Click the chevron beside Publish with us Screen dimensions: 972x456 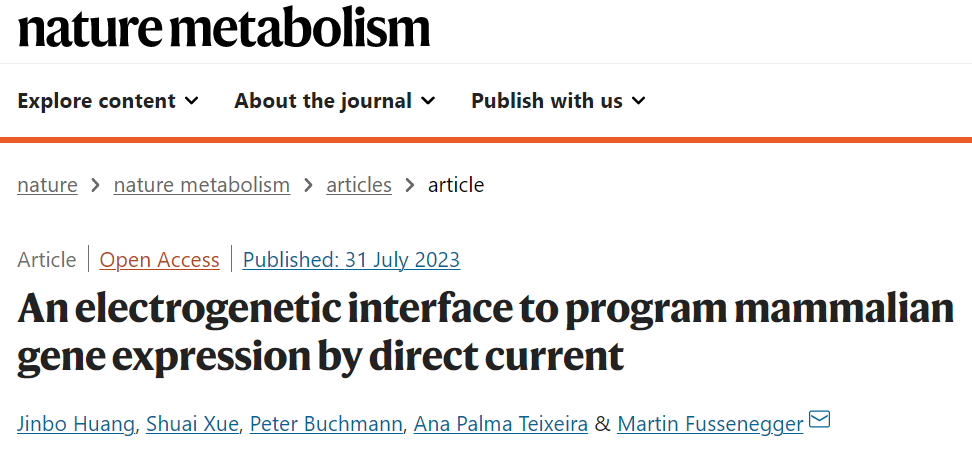click(639, 101)
